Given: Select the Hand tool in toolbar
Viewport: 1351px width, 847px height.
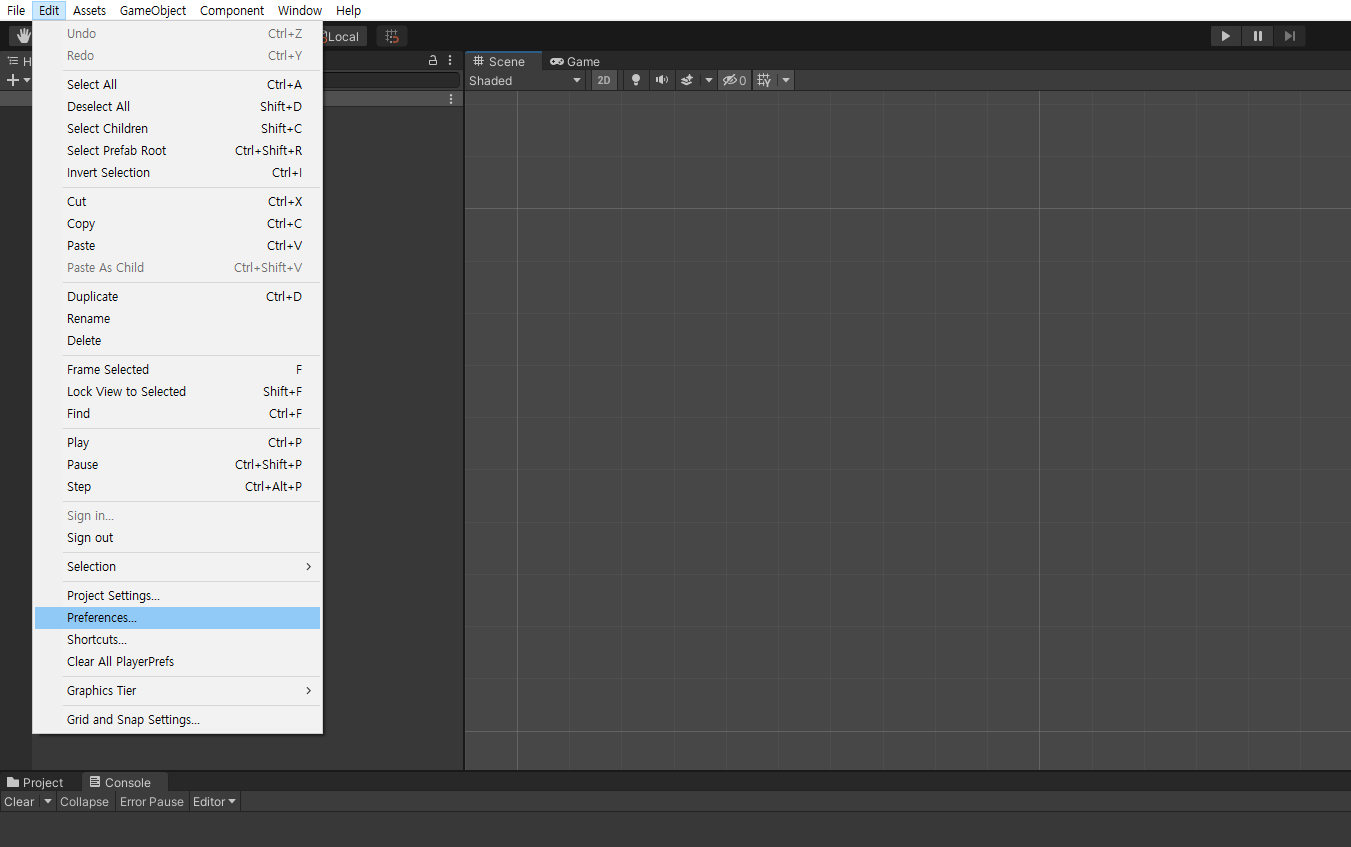Looking at the screenshot, I should [x=21, y=36].
